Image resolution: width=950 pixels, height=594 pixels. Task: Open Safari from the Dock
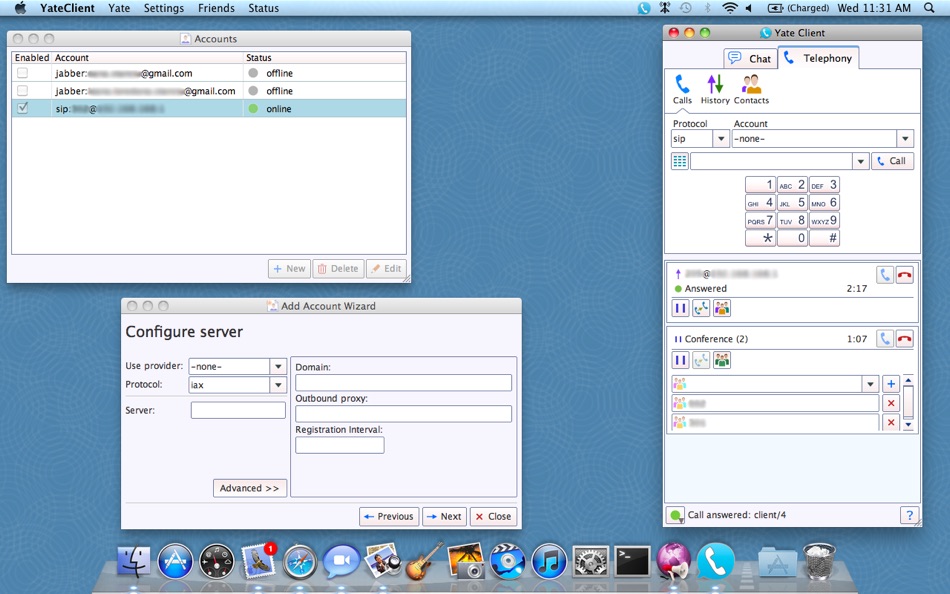coord(300,561)
